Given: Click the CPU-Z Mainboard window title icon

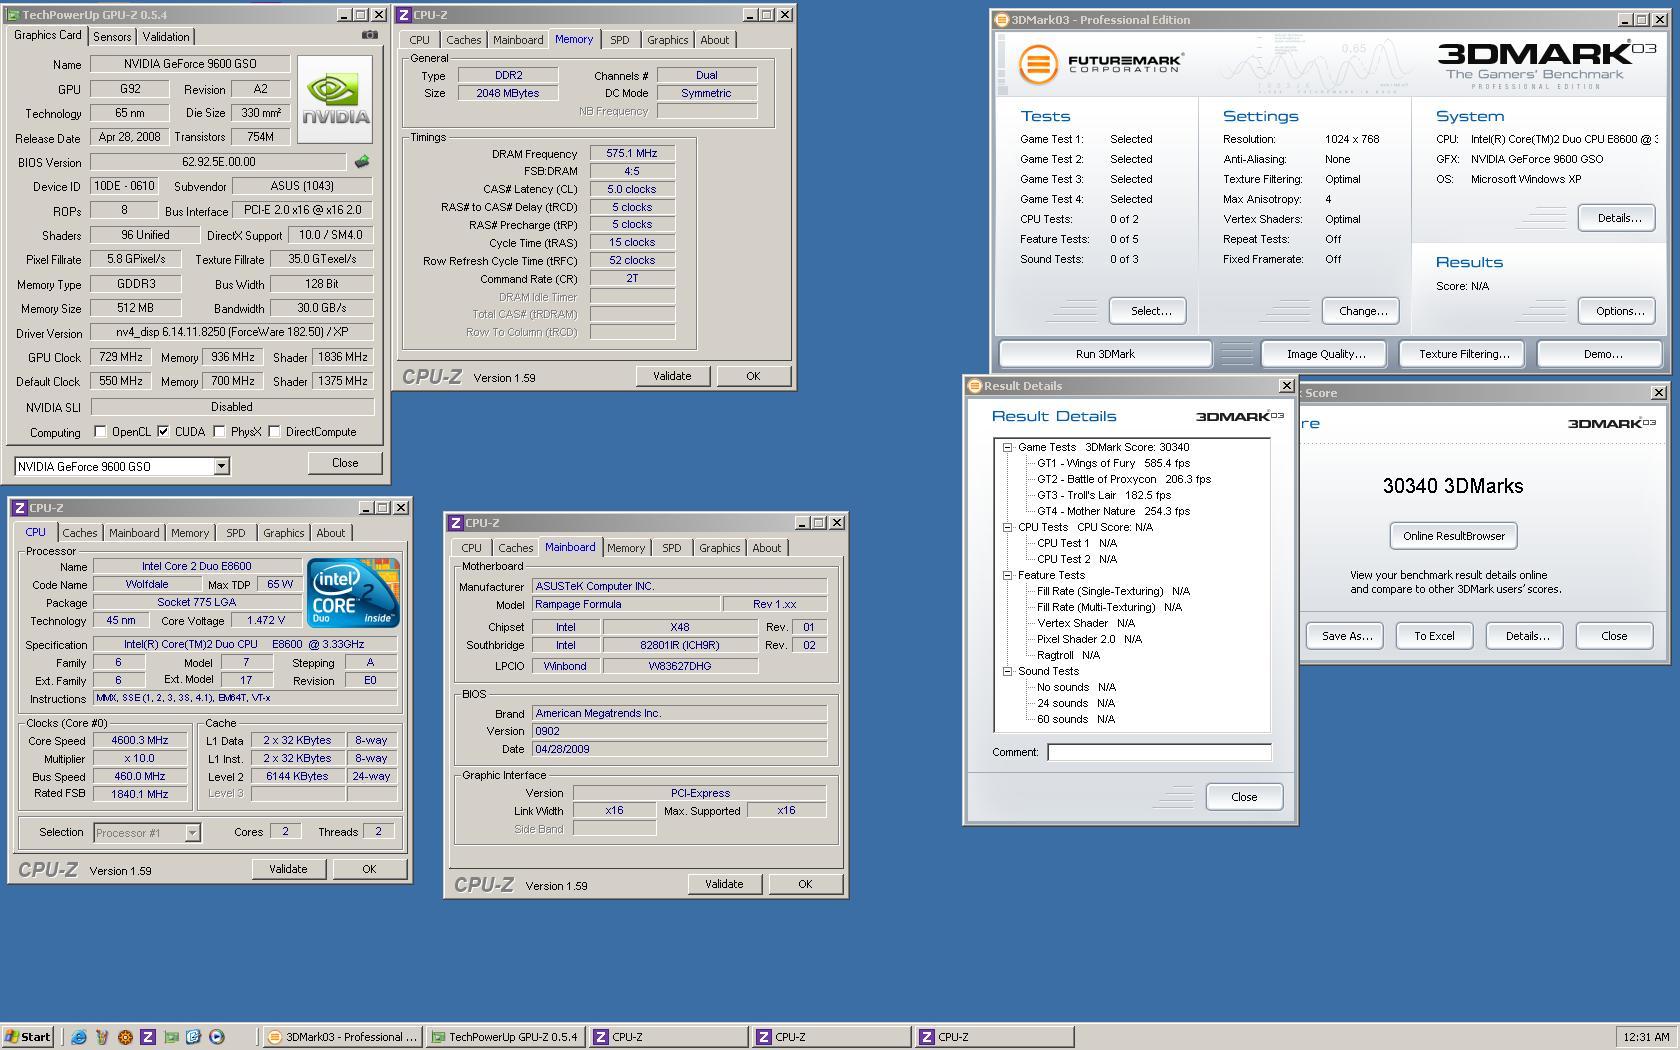Looking at the screenshot, I should click(x=455, y=523).
